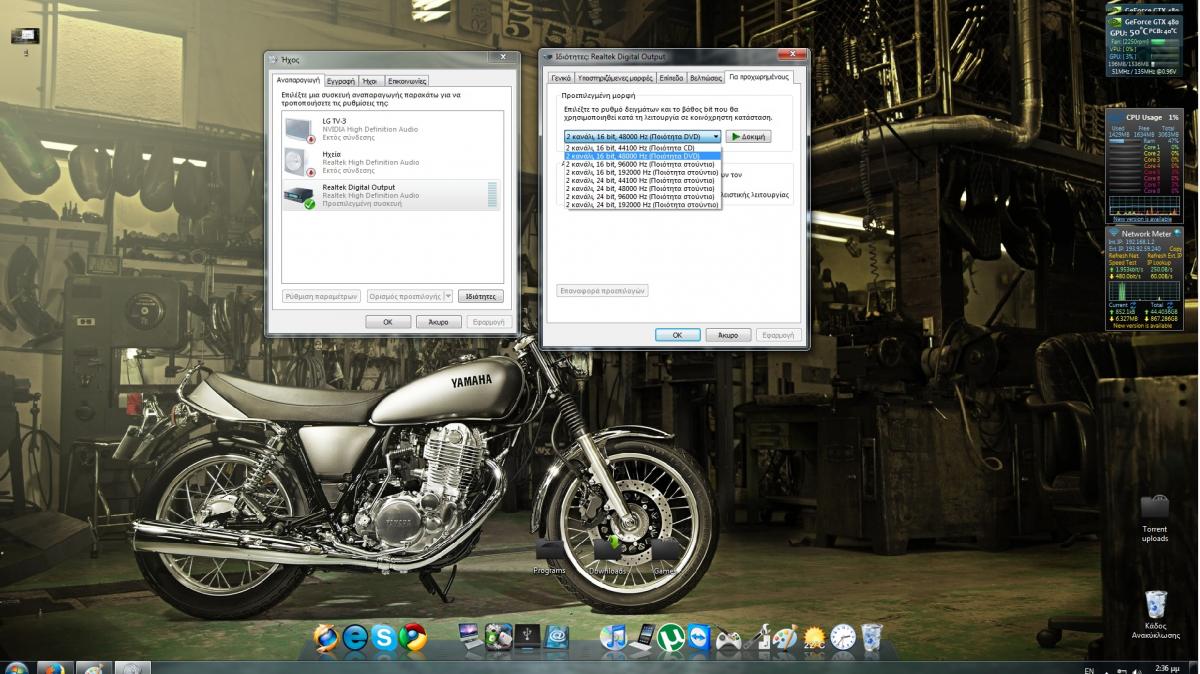The image size is (1200, 674).
Task: Click Άκυρο in the Ήχος window
Action: click(x=438, y=322)
